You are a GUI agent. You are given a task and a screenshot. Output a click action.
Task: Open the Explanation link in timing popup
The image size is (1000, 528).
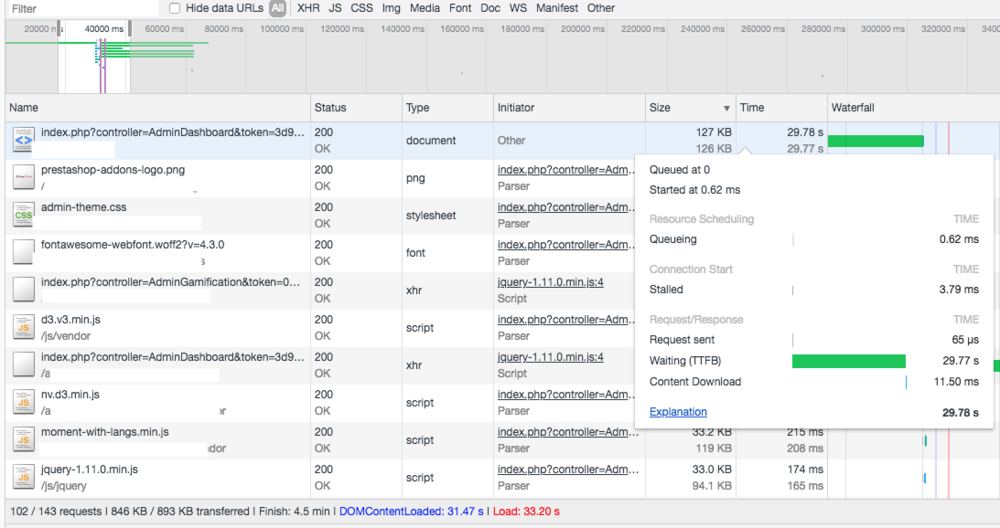[x=678, y=412]
